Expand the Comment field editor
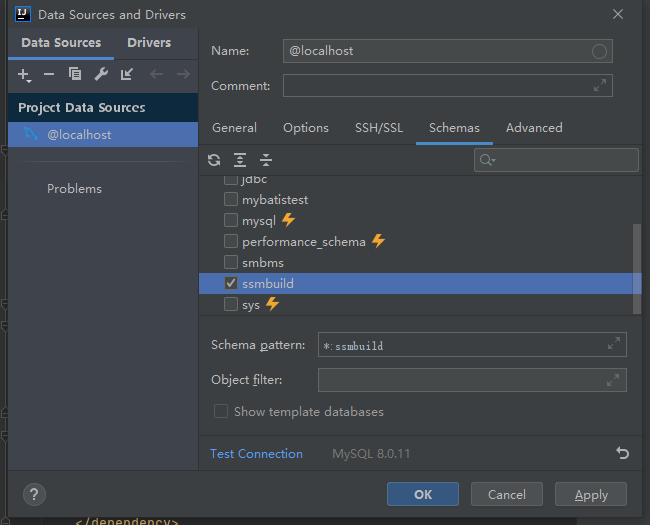The height and width of the screenshot is (525, 650). click(600, 85)
